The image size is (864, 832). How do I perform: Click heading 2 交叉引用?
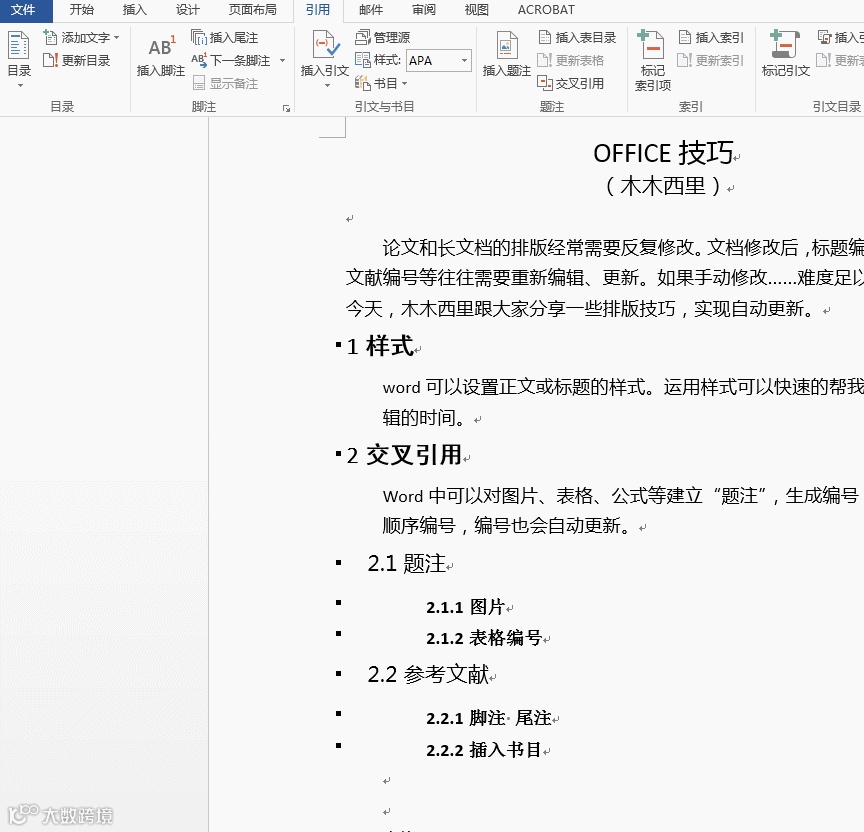point(404,455)
